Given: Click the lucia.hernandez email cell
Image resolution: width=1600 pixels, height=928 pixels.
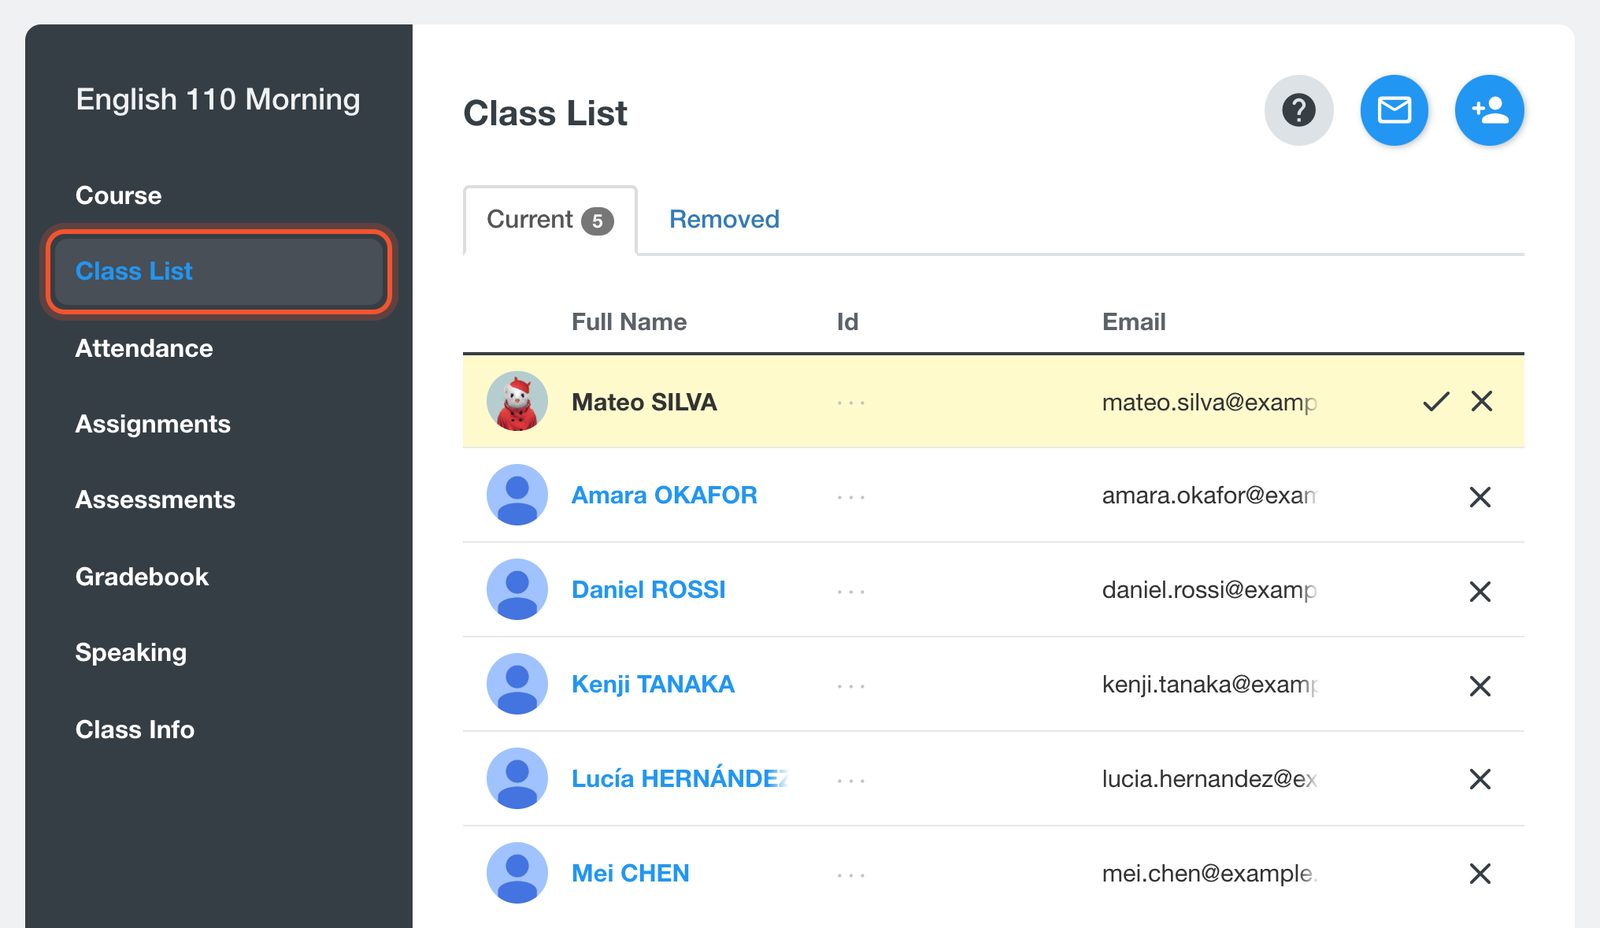Looking at the screenshot, I should click(1209, 778).
